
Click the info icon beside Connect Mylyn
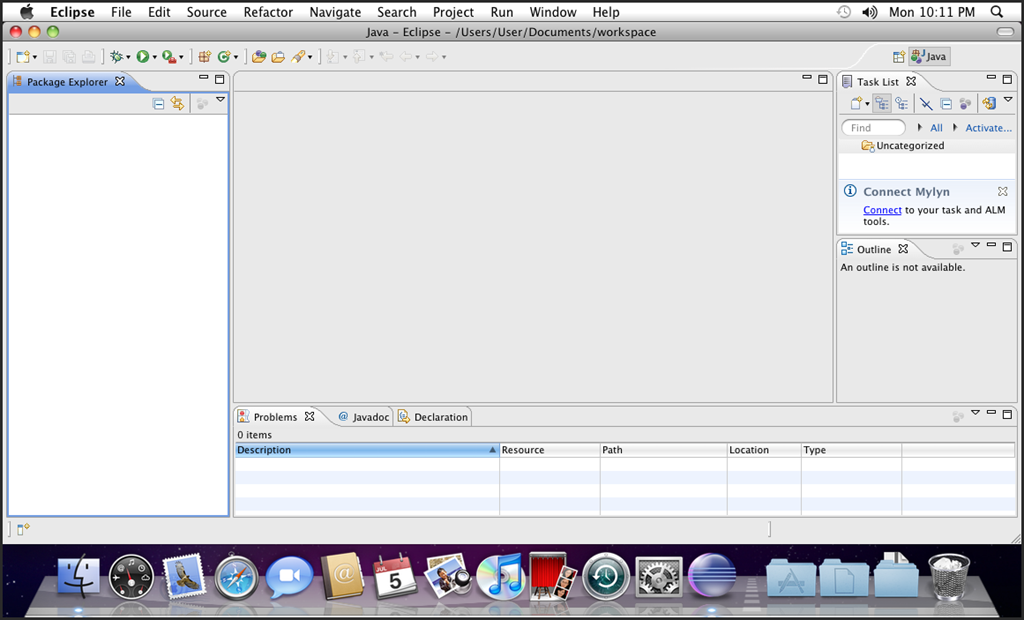pyautogui.click(x=850, y=191)
